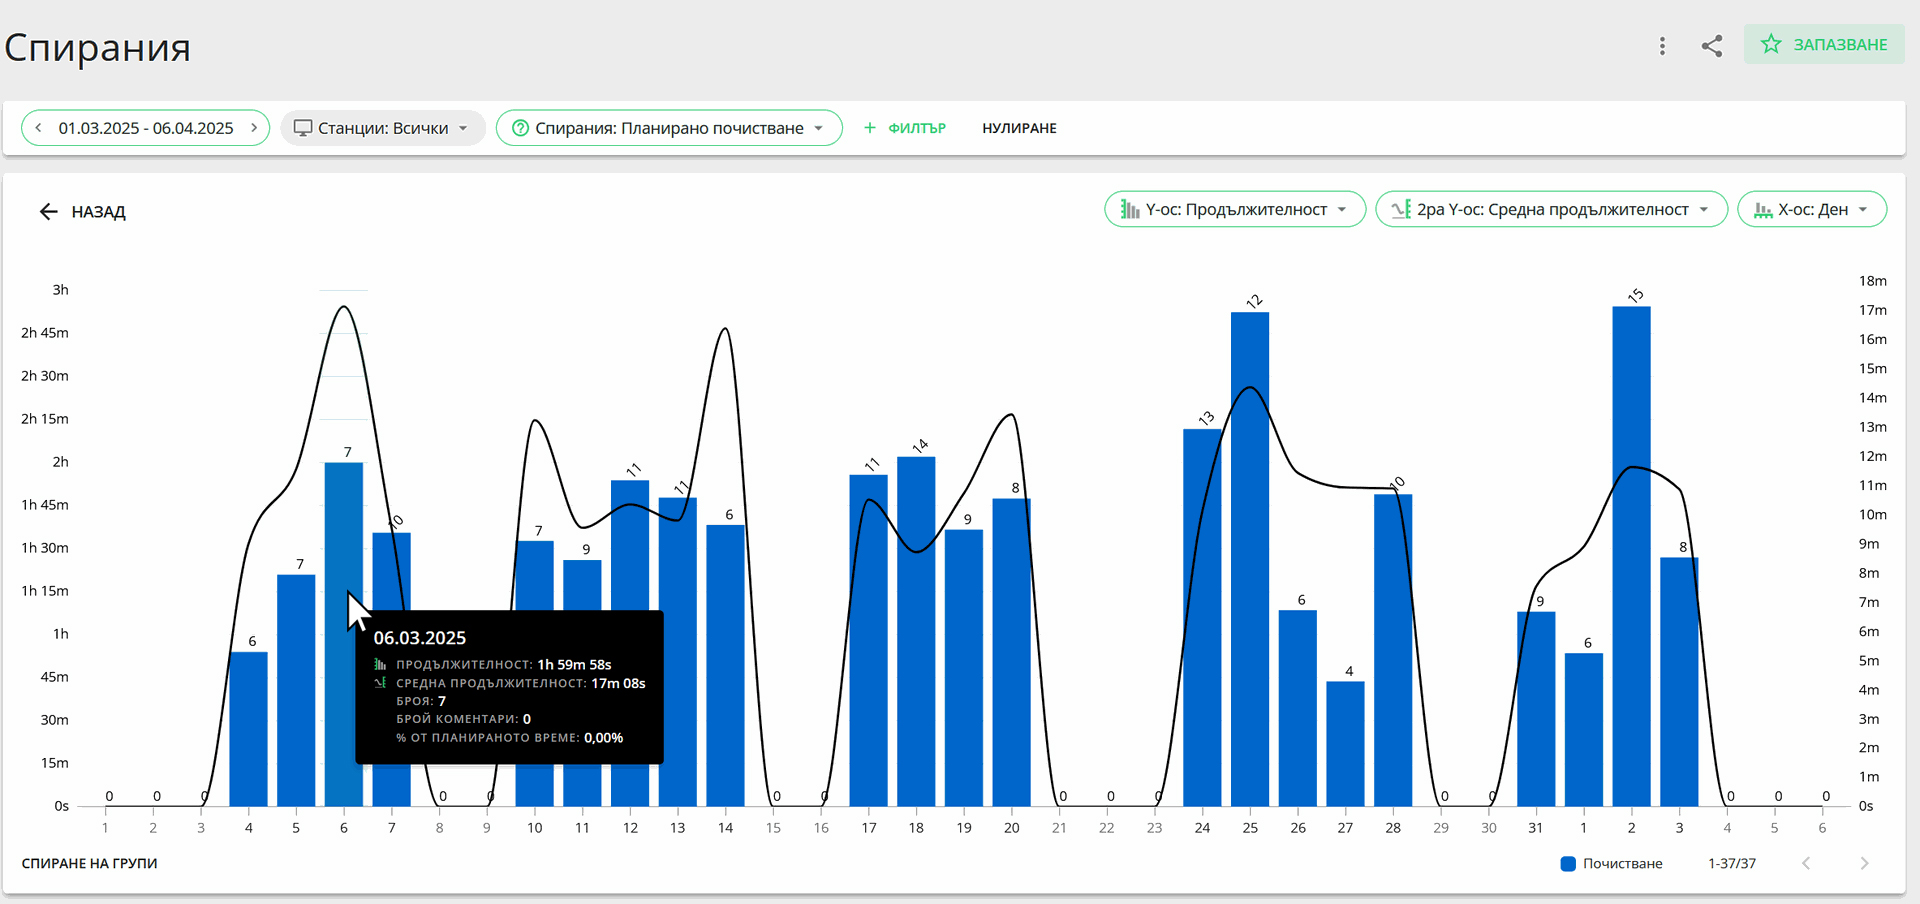This screenshot has height=904, width=1920.
Task: Click the bar for day 31
Action: click(x=1536, y=709)
